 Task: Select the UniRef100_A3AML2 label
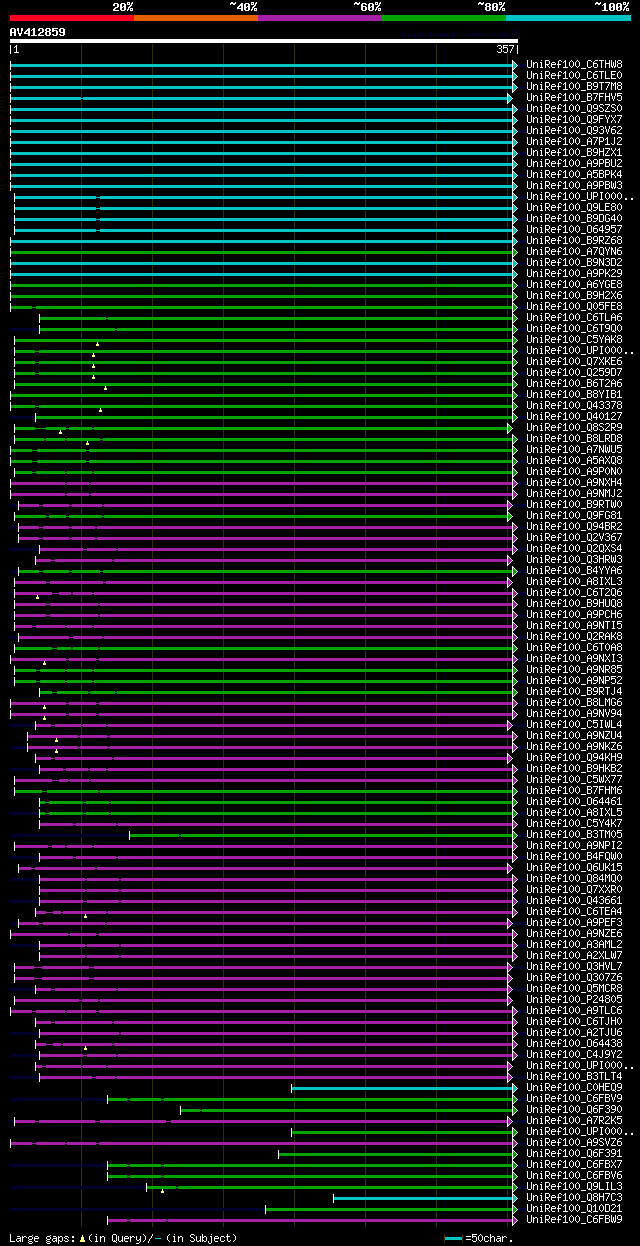click(x=575, y=944)
